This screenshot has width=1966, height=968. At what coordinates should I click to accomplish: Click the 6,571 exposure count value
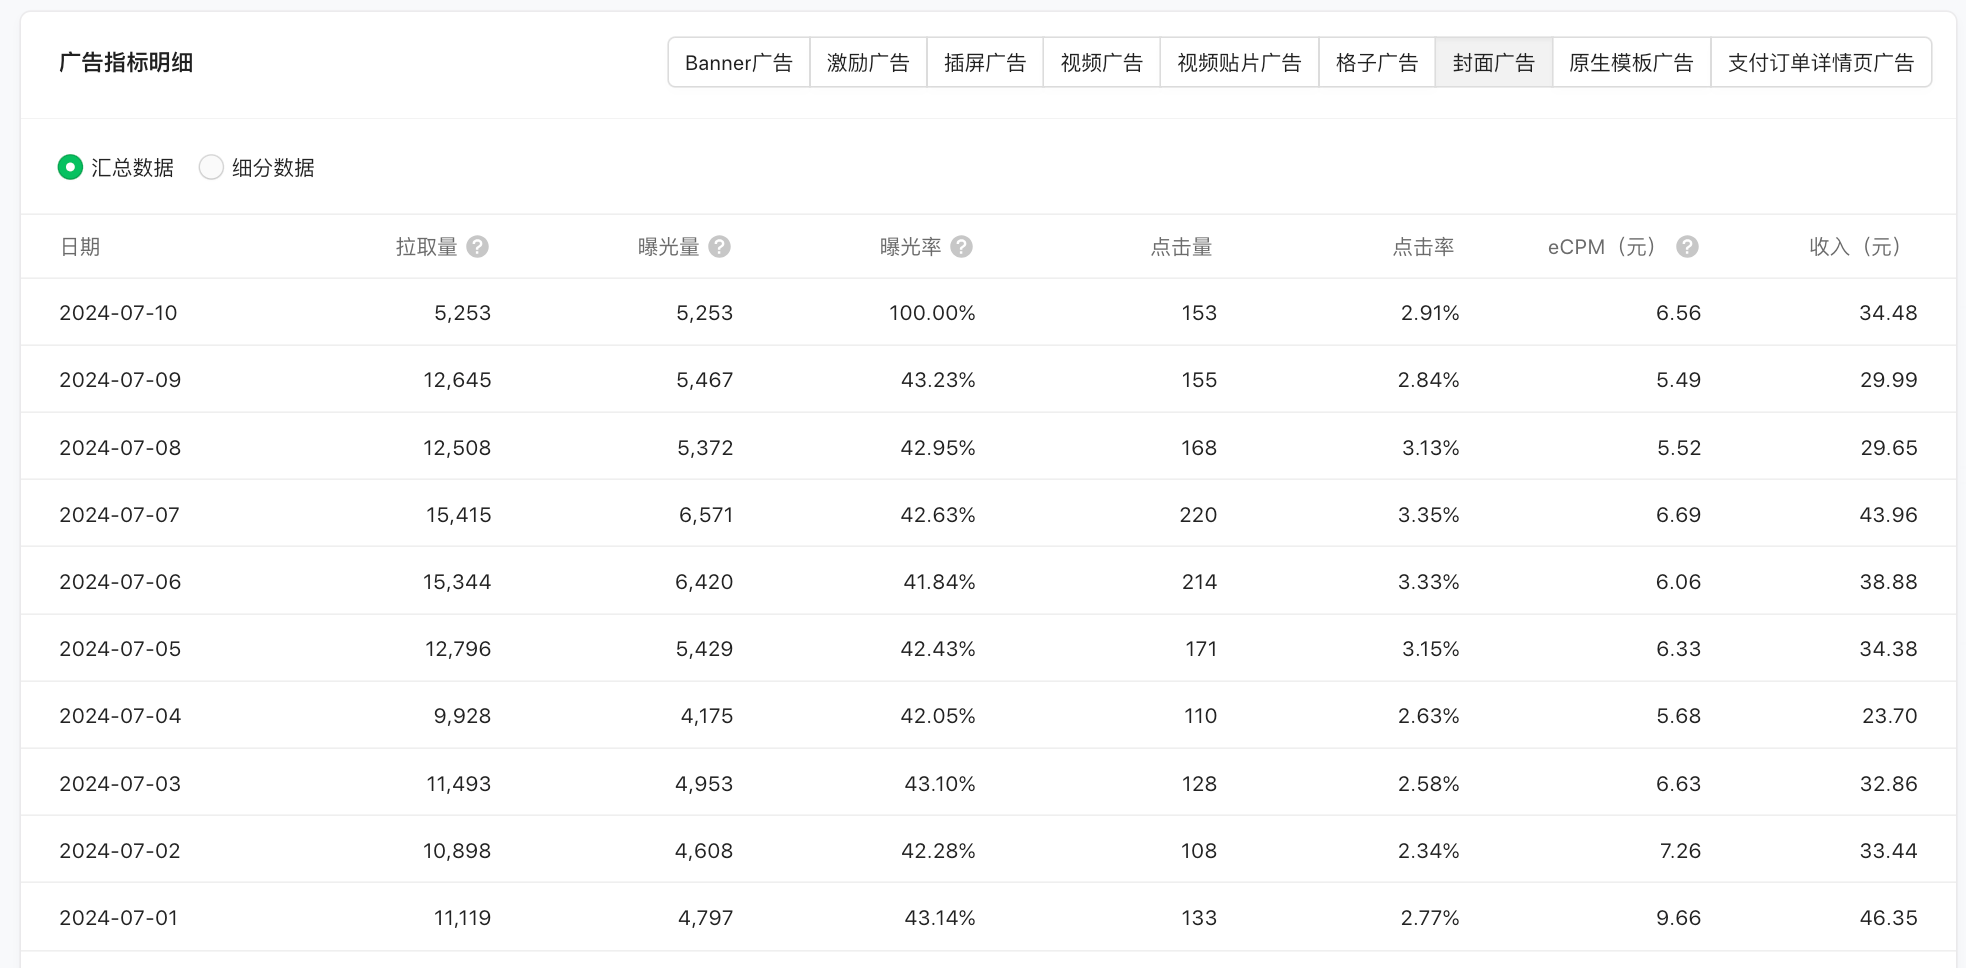tap(706, 515)
